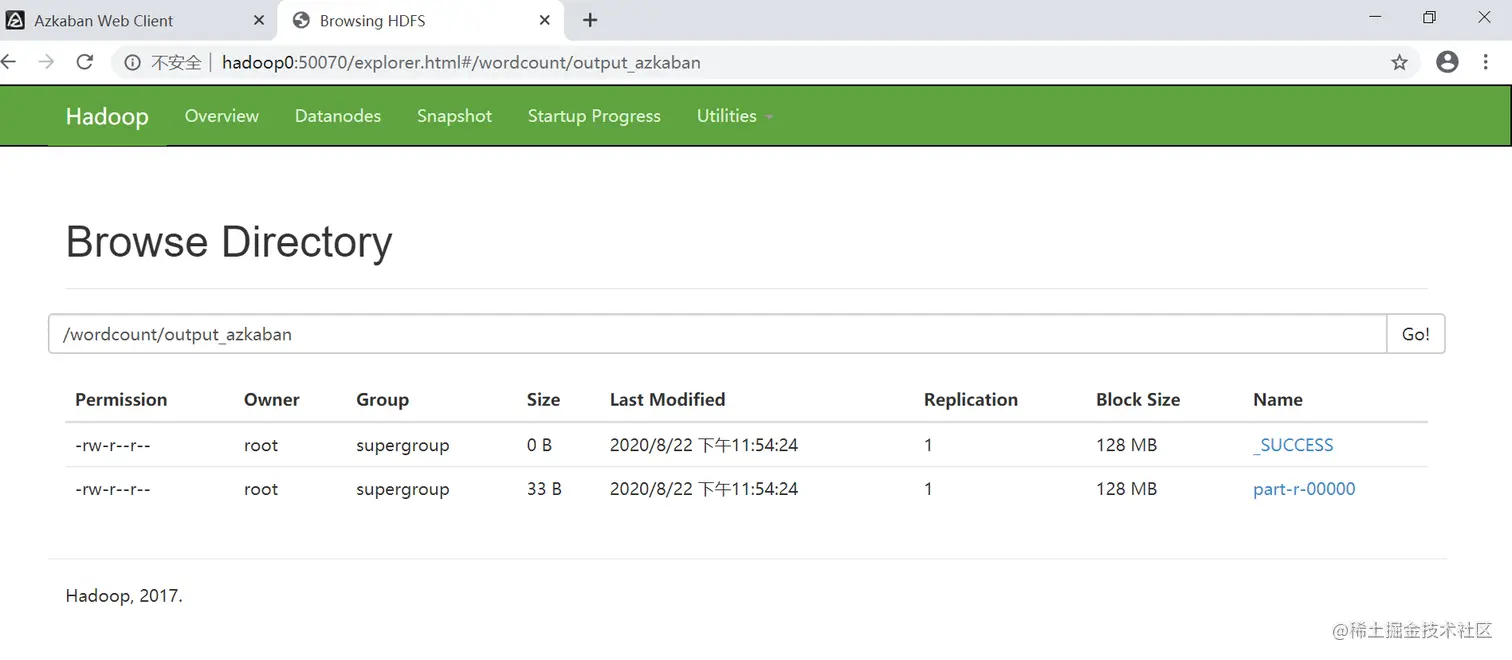Click the Hadoop, 2017. footer text
The height and width of the screenshot is (660, 1512).
pyautogui.click(x=124, y=596)
